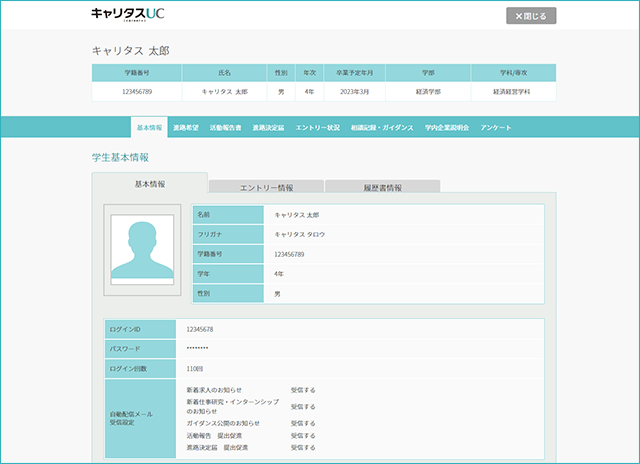Viewport: 640px width, 464px height.
Task: Click the 2023年3月 graduation cell
Action: pos(354,92)
